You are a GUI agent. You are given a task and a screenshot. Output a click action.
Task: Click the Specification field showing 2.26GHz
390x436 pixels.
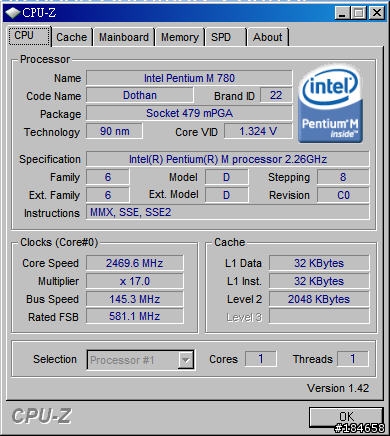(228, 159)
